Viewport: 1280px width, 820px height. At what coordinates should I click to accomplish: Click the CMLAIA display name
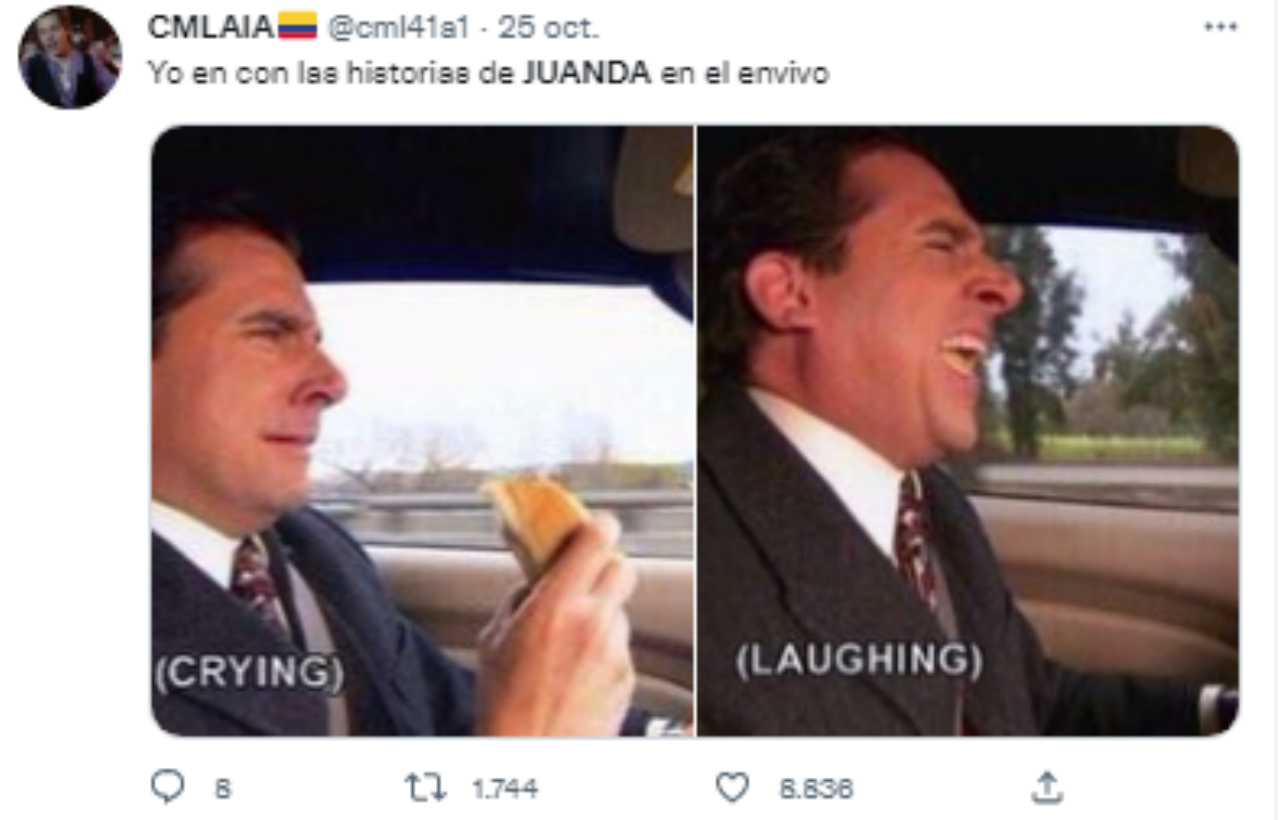tap(211, 27)
